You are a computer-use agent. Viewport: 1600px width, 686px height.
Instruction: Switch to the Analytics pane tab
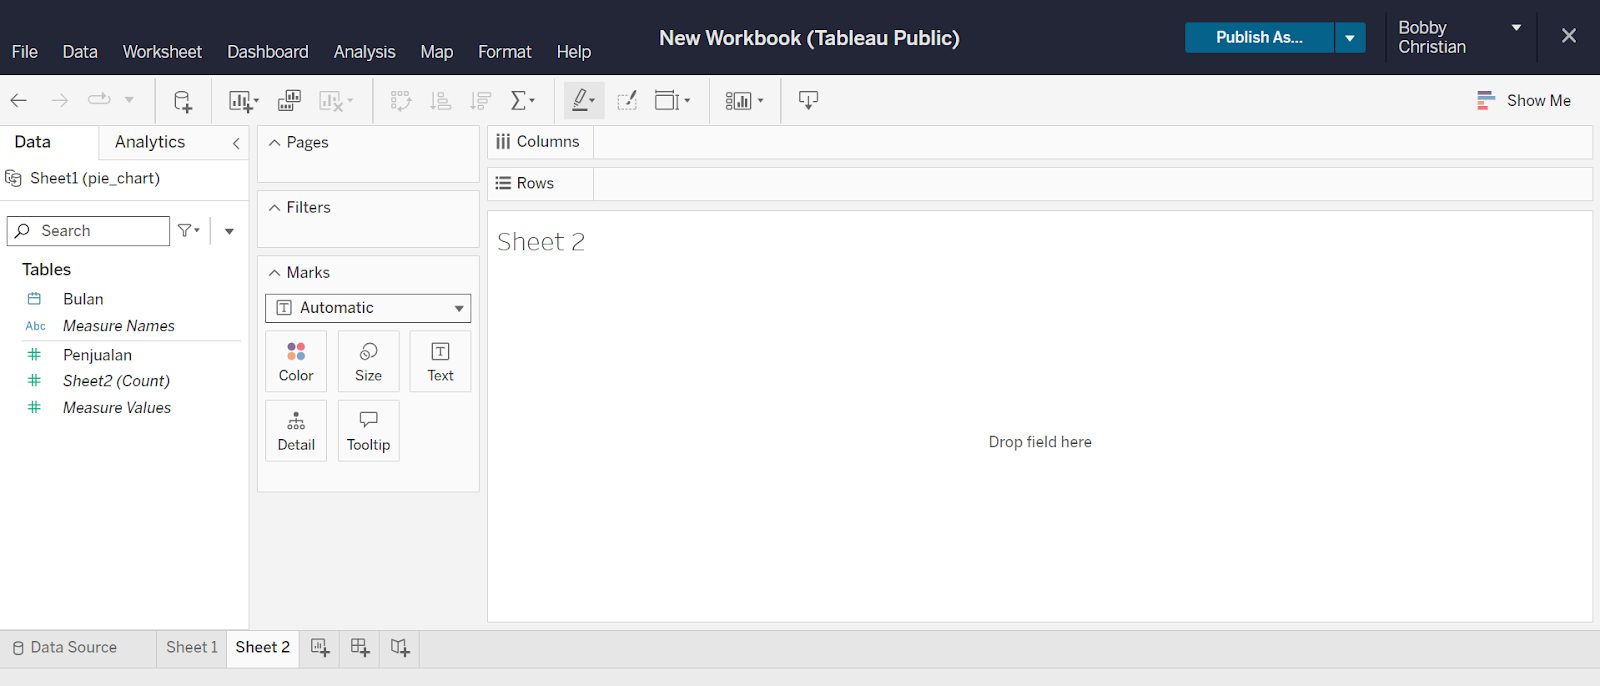pos(150,142)
